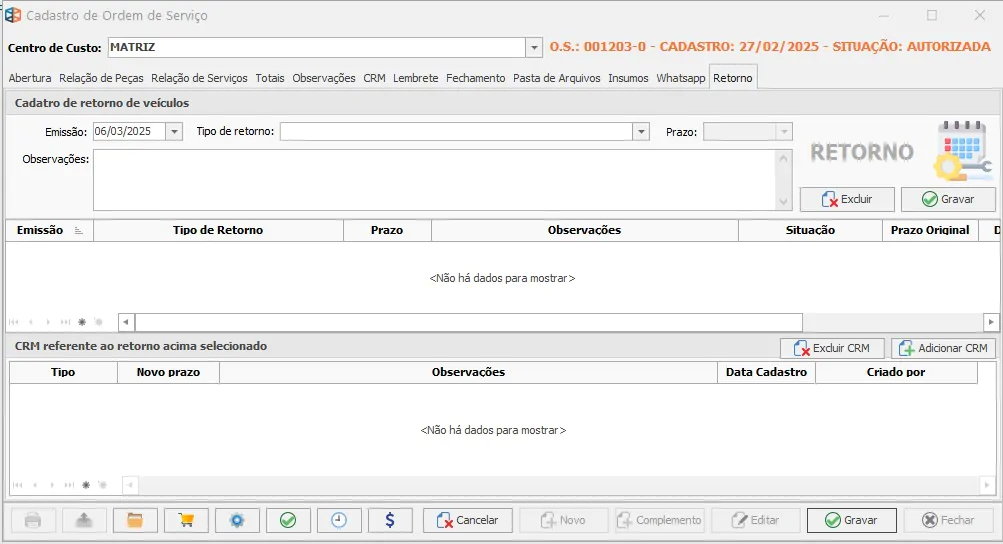The width and height of the screenshot is (1003, 544).
Task: Open the Tipo de retorno dropdown
Action: pos(641,131)
